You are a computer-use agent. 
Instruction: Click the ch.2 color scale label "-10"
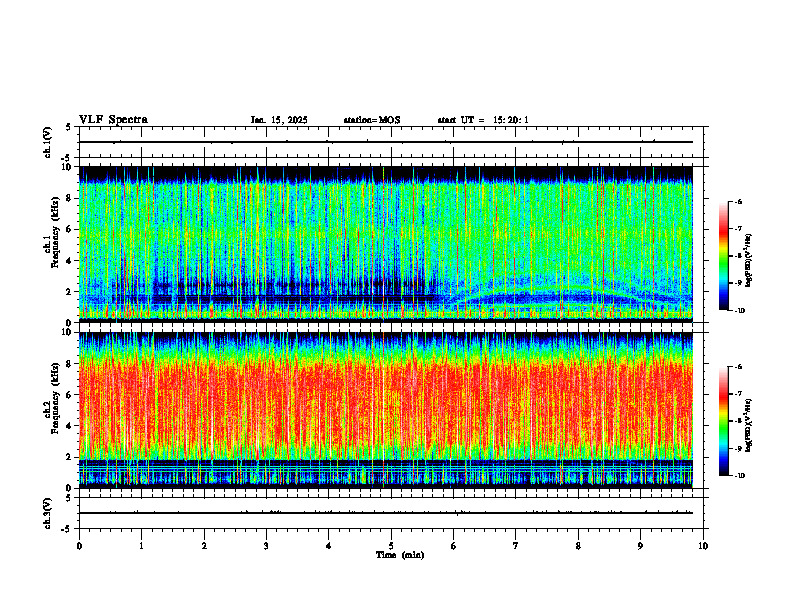[x=740, y=475]
